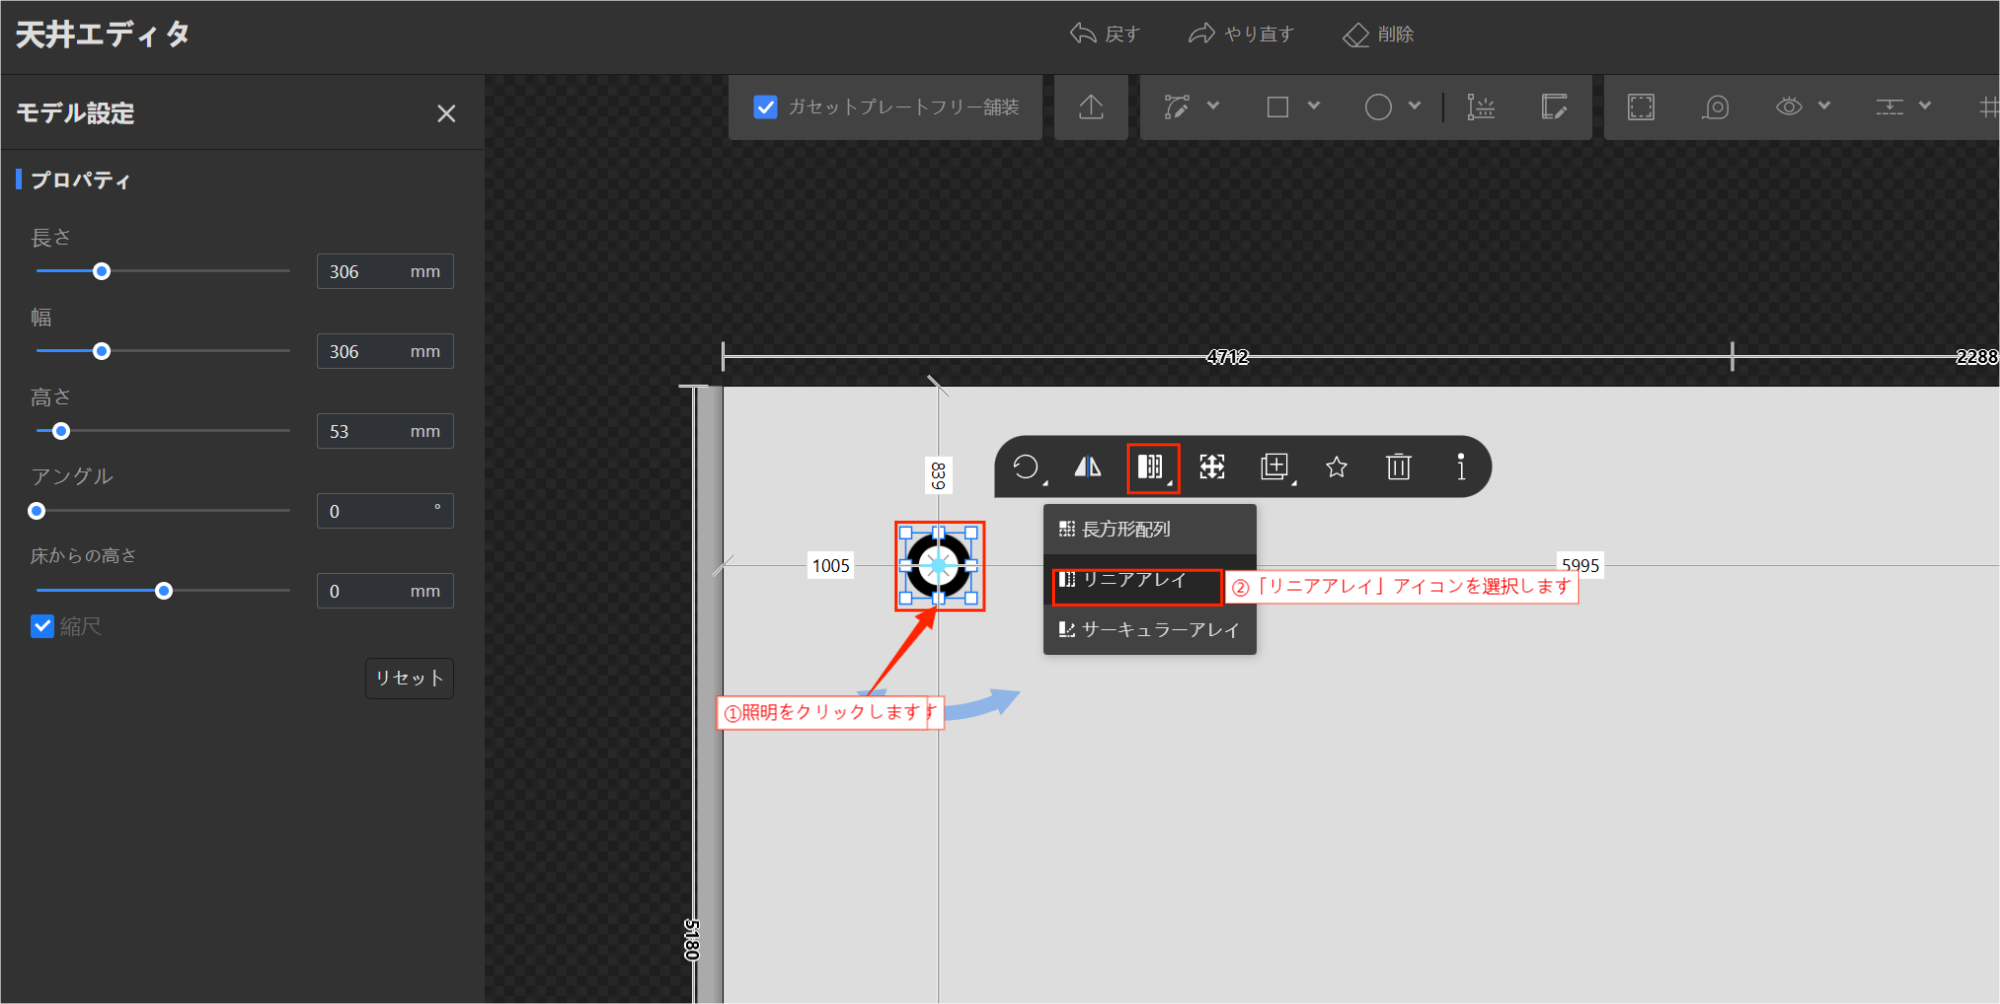Click the eraser icon for 削除
Screen dimensions: 2000x1004
coord(1356,35)
